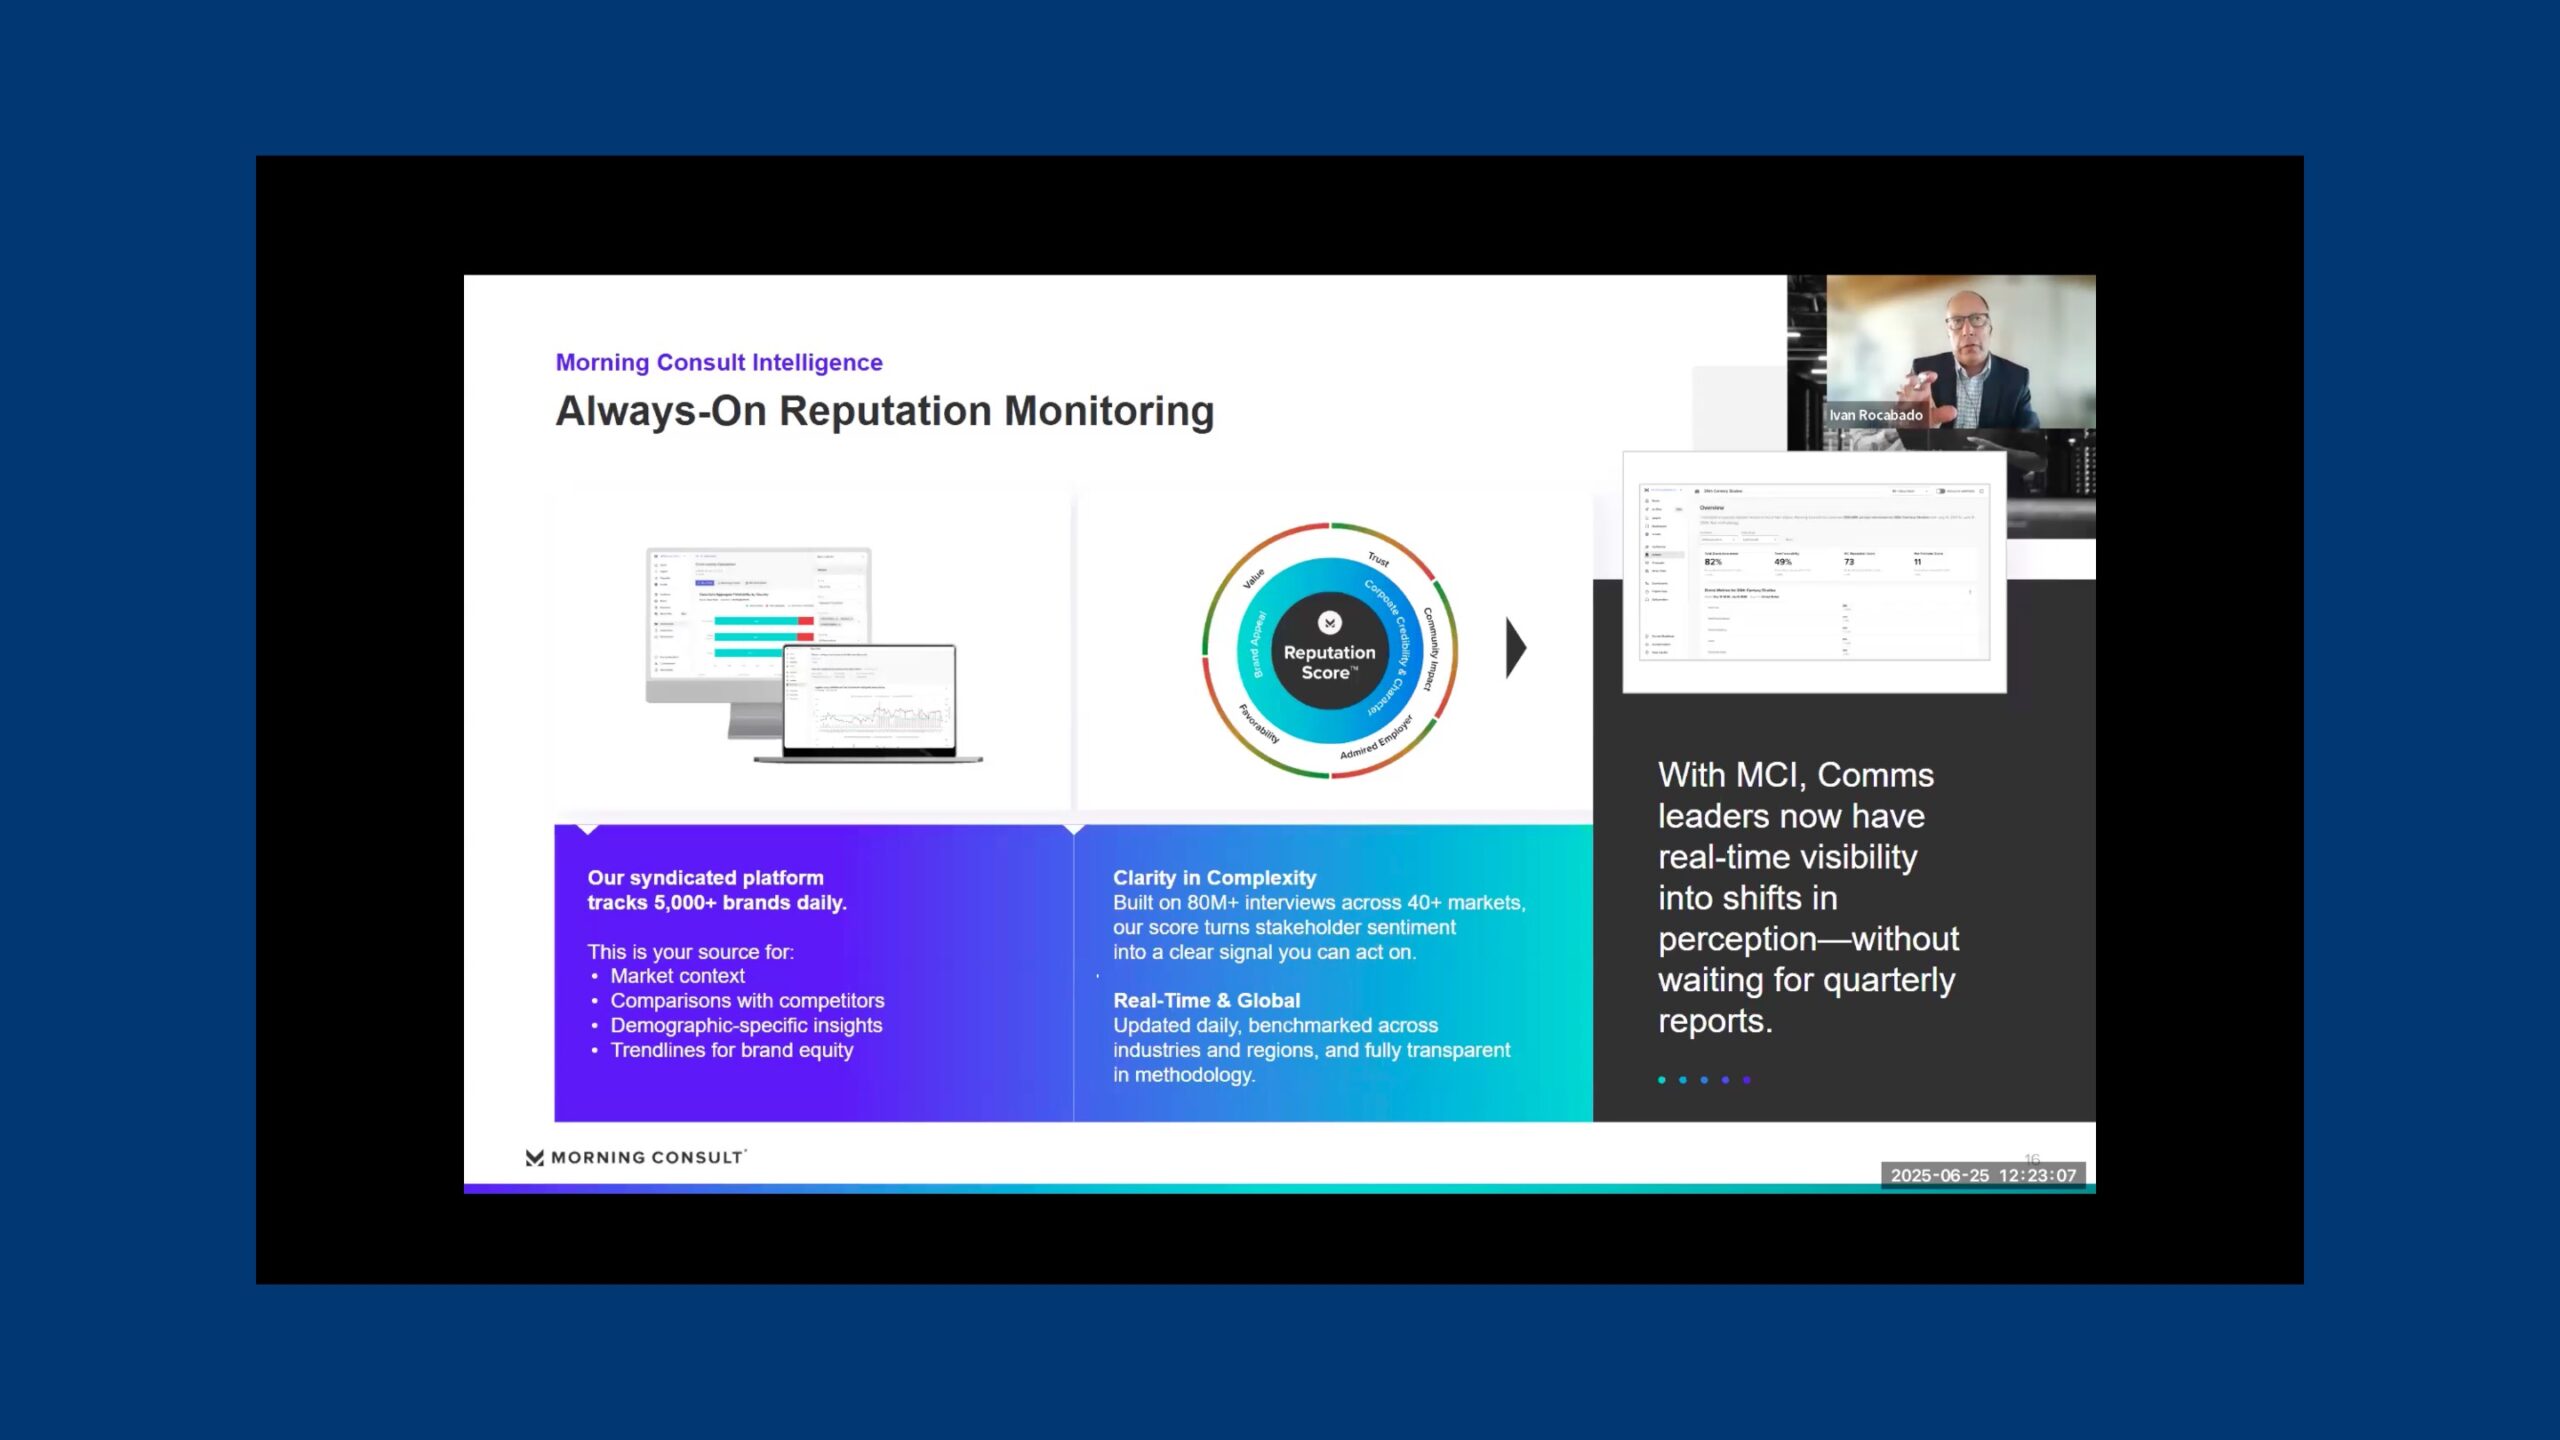Click the 'Market context' bullet
The width and height of the screenshot is (2560, 1440).
[x=677, y=976]
